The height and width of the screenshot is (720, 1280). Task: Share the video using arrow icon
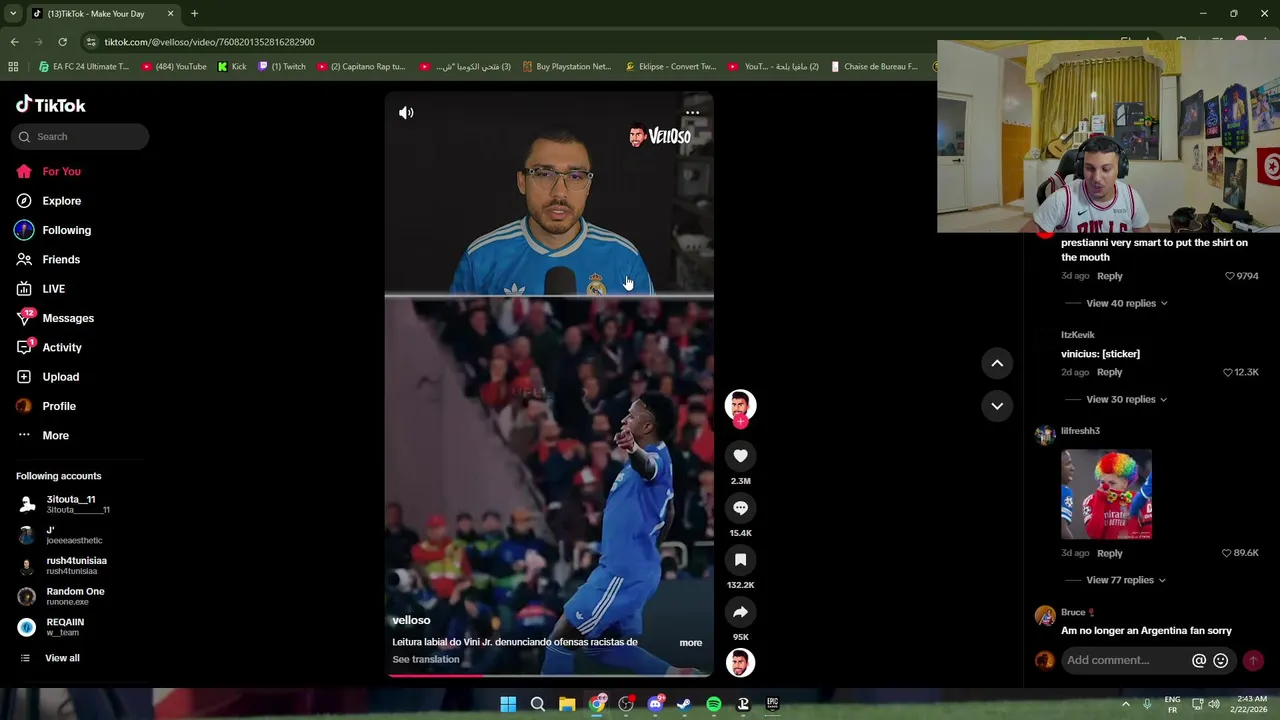point(740,612)
